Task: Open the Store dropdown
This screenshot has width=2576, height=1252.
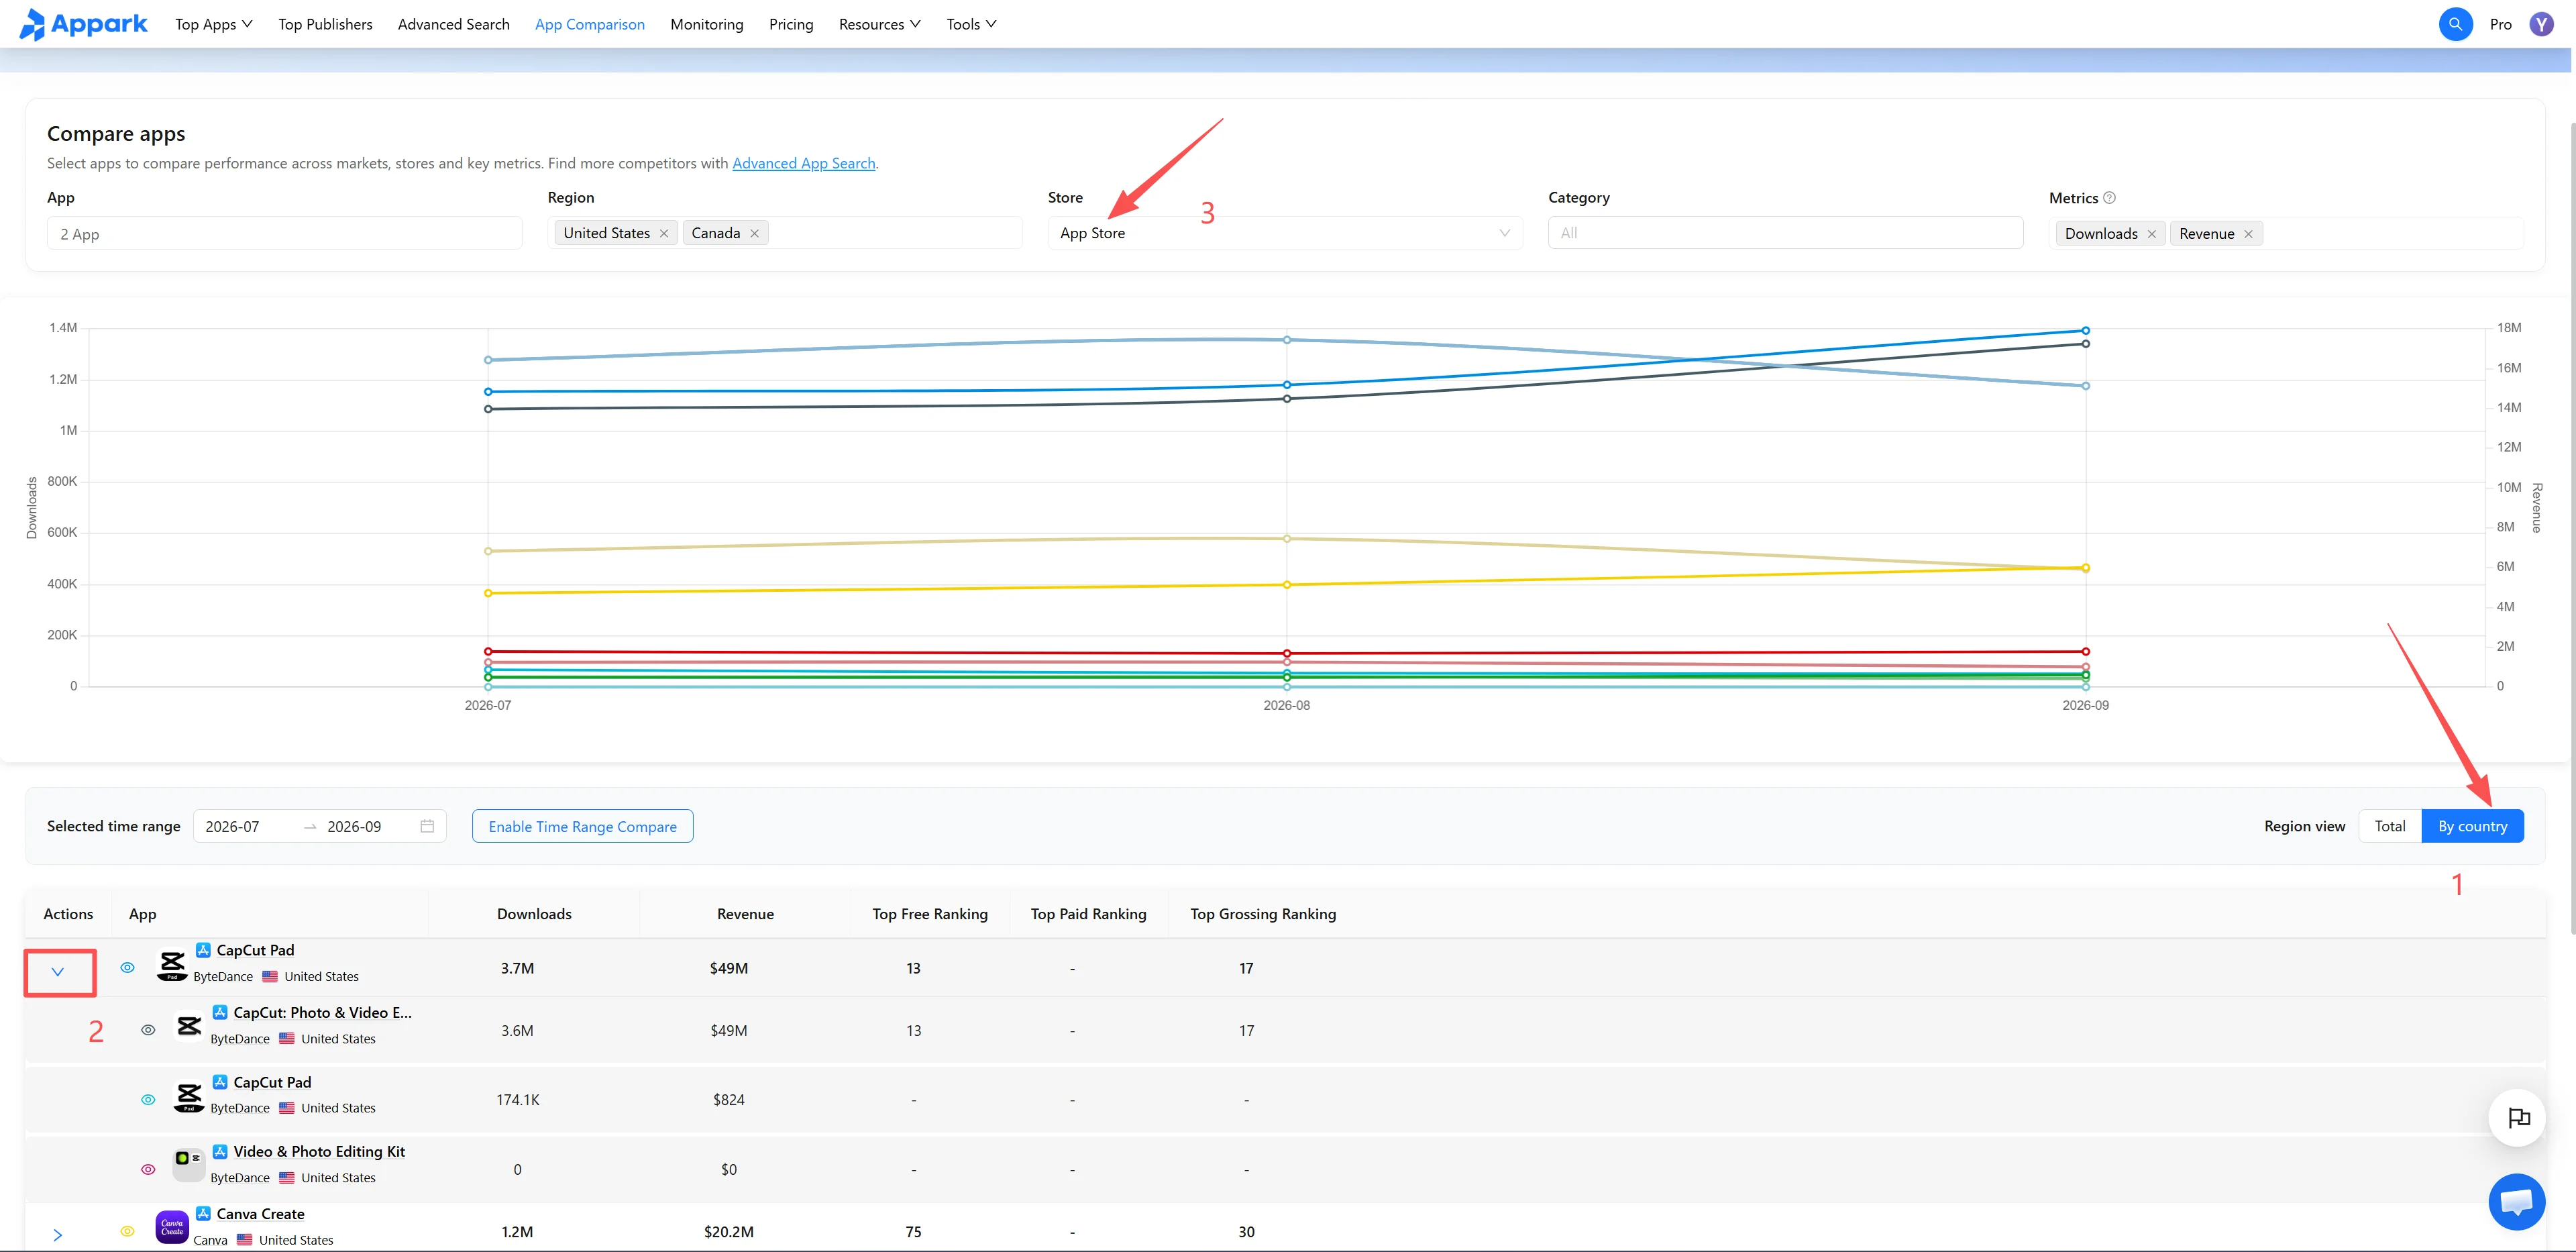Action: click(1285, 233)
